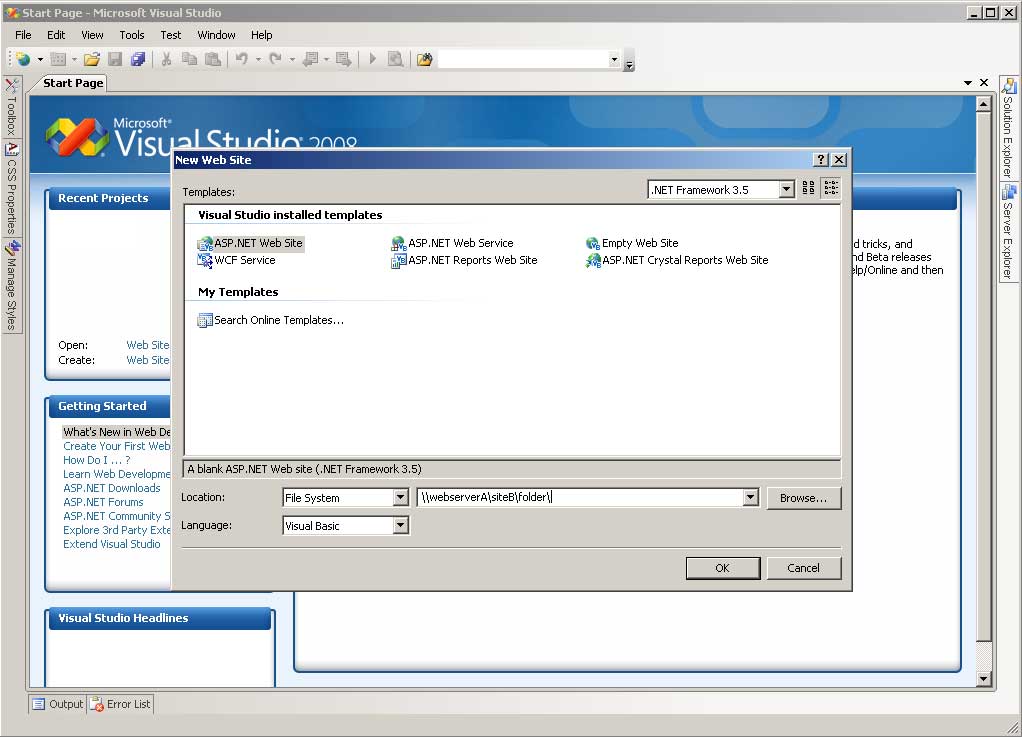
Task: Expand the Redo history dropdown arrow
Action: click(292, 59)
